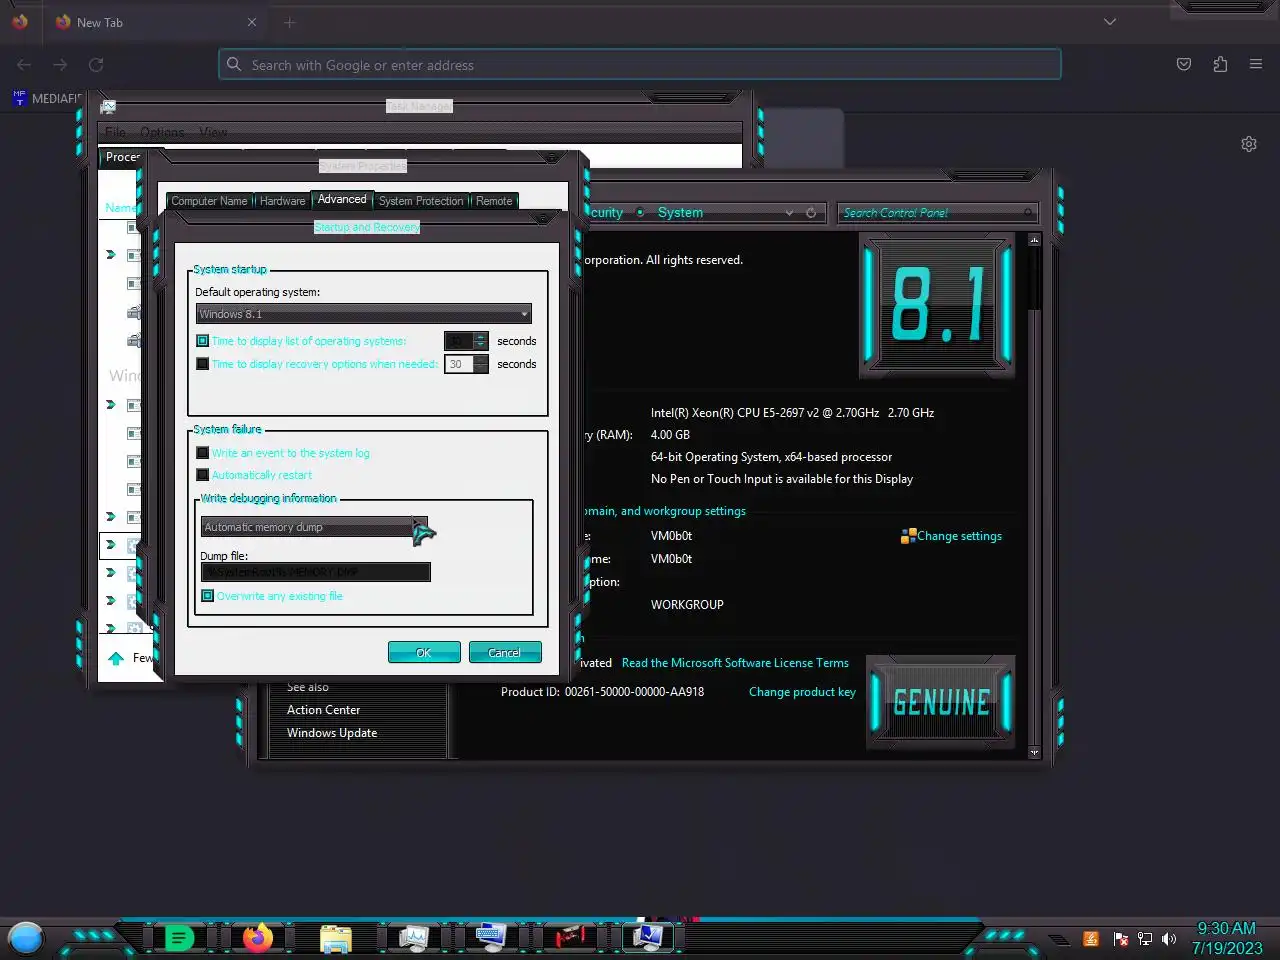Switch to Task Manager taskbar icon
This screenshot has width=1280, height=960.
(414, 938)
